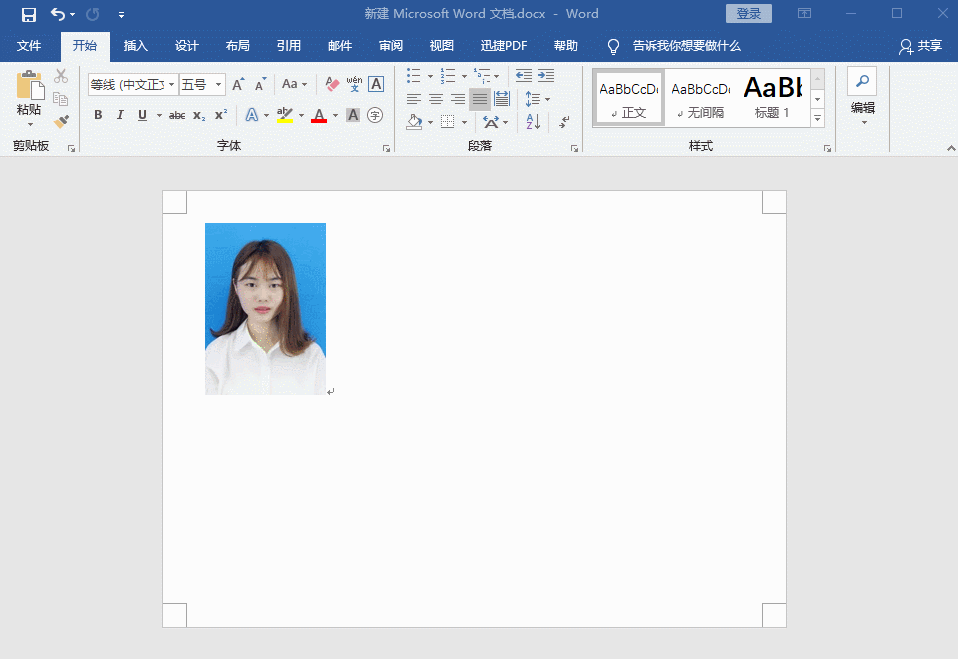Apply red font color

[319, 115]
